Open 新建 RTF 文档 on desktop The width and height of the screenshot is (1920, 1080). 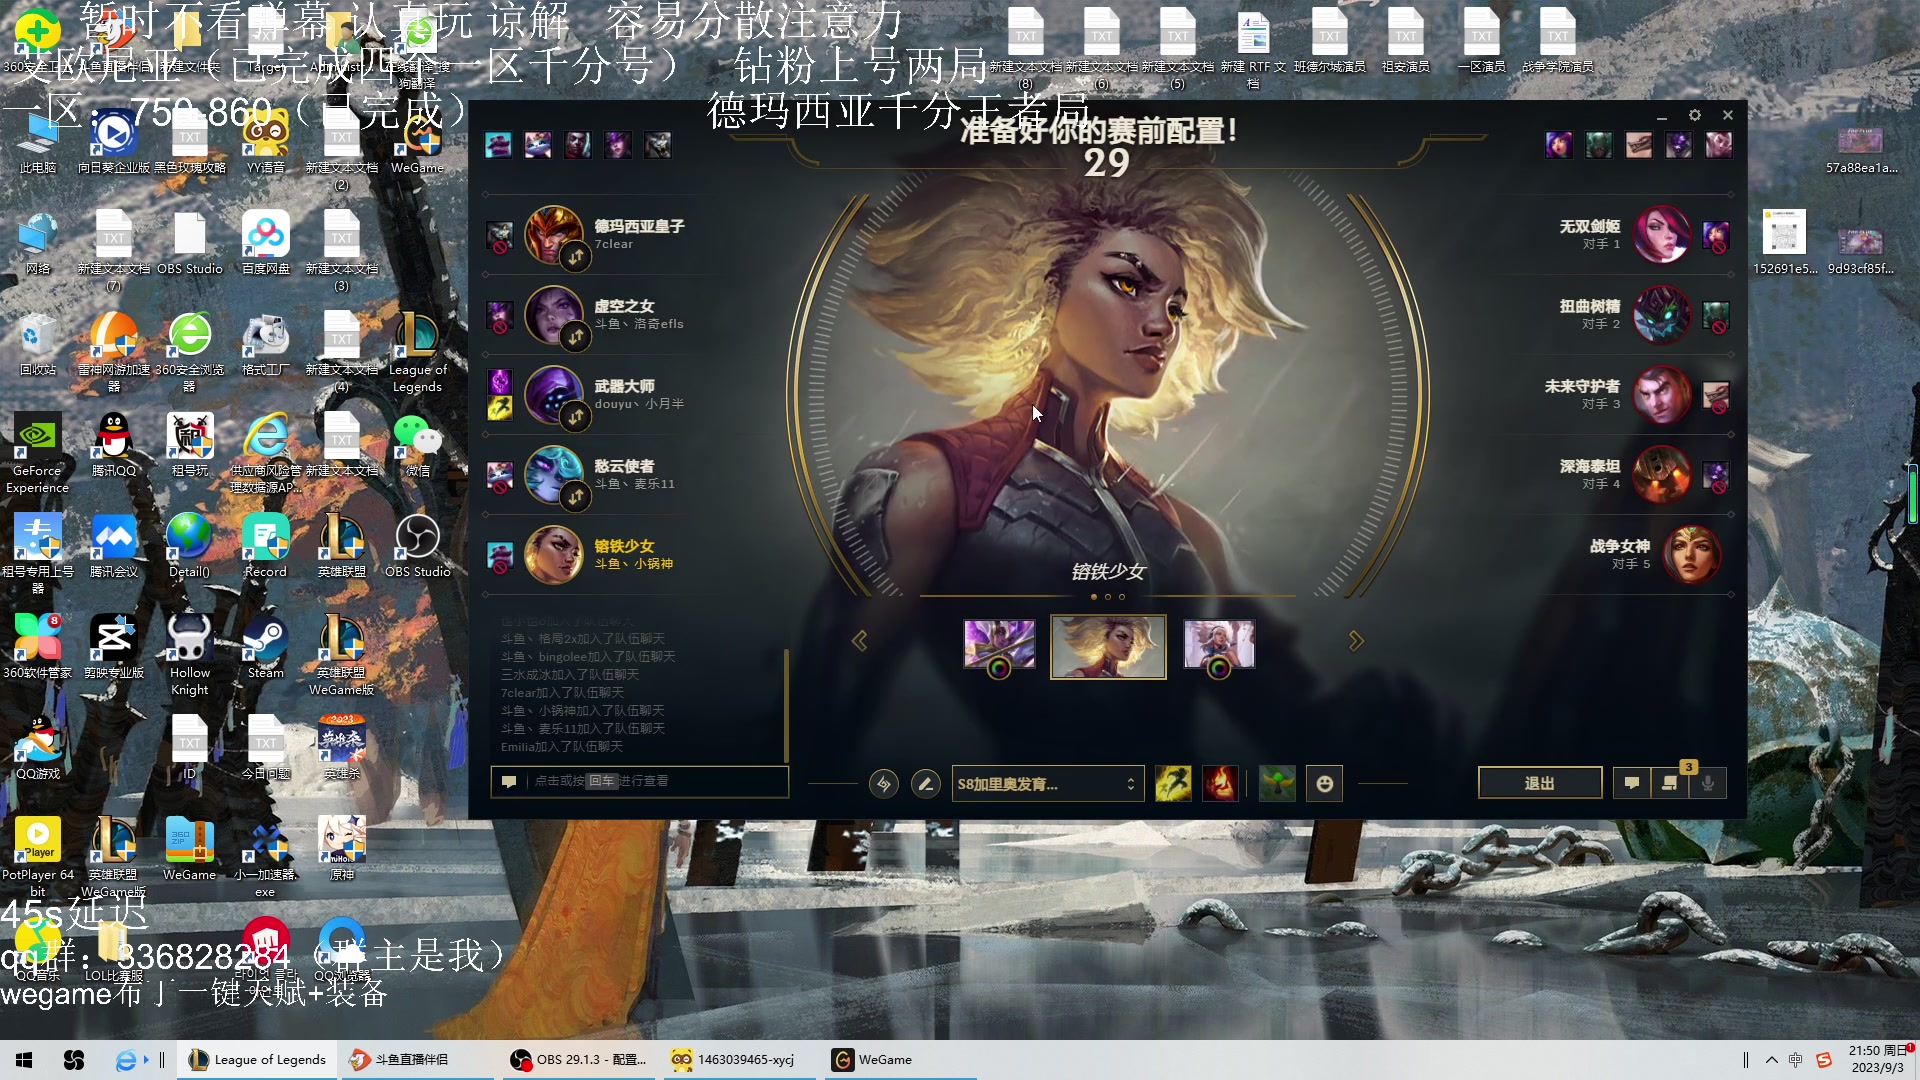[x=1253, y=48]
